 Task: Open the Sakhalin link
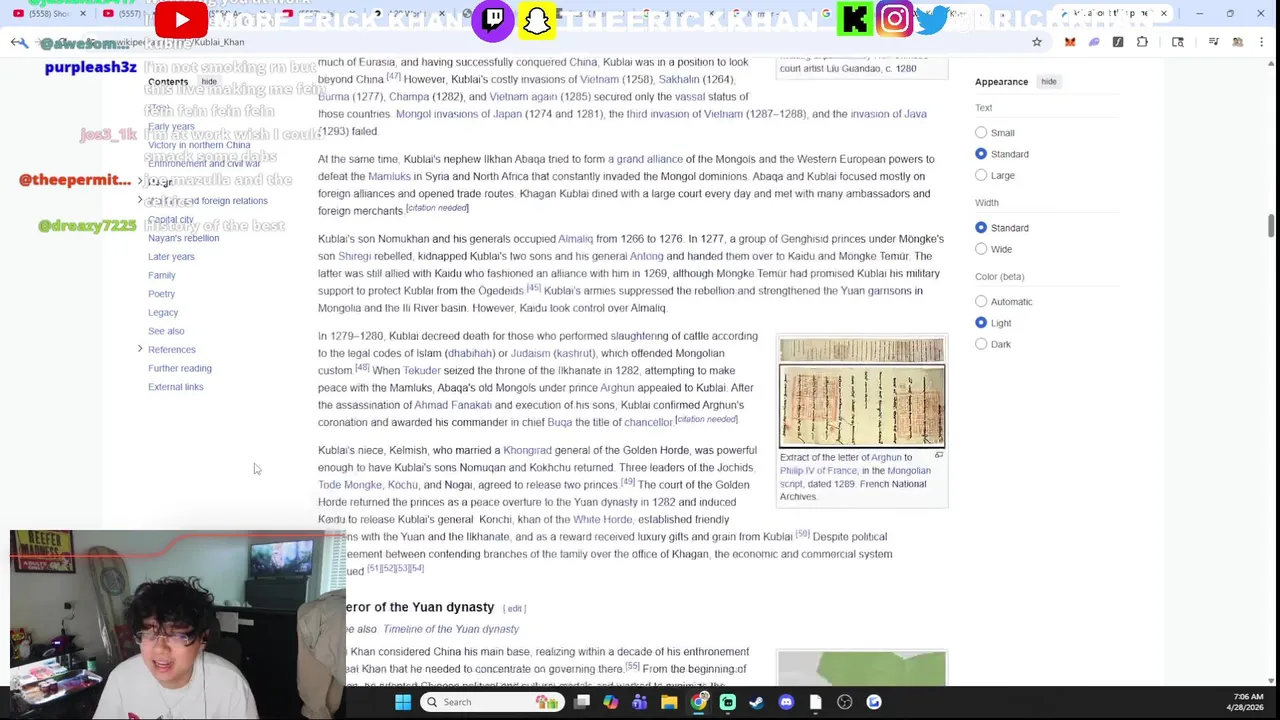tap(678, 79)
